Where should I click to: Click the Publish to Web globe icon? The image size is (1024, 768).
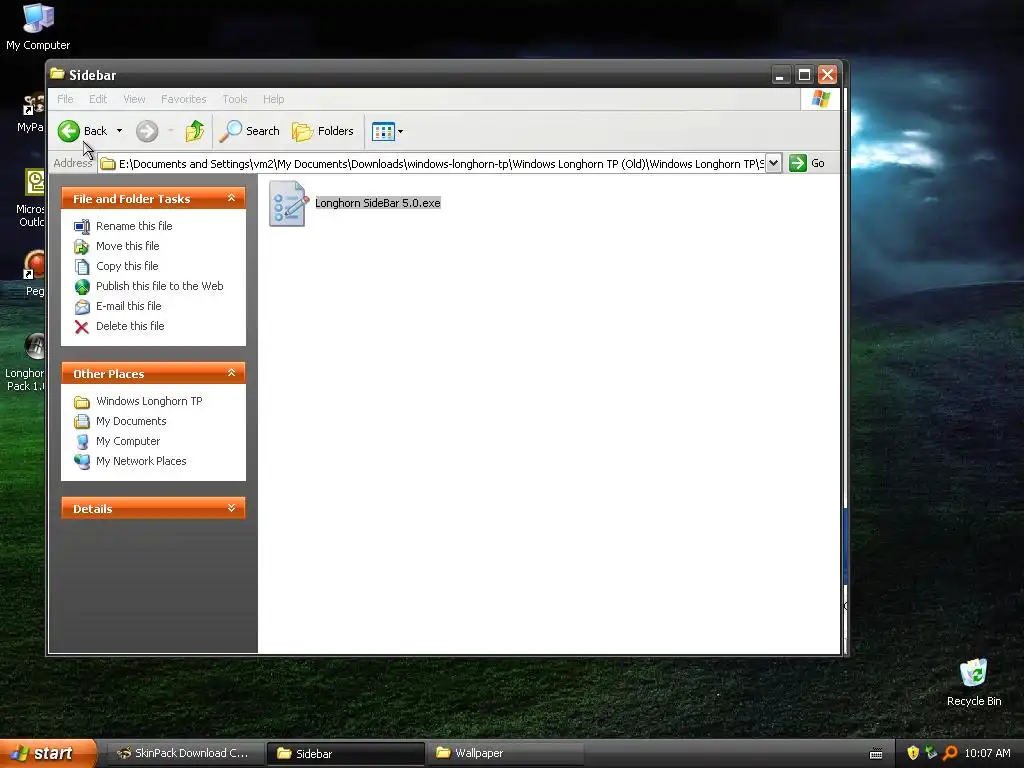(x=82, y=287)
